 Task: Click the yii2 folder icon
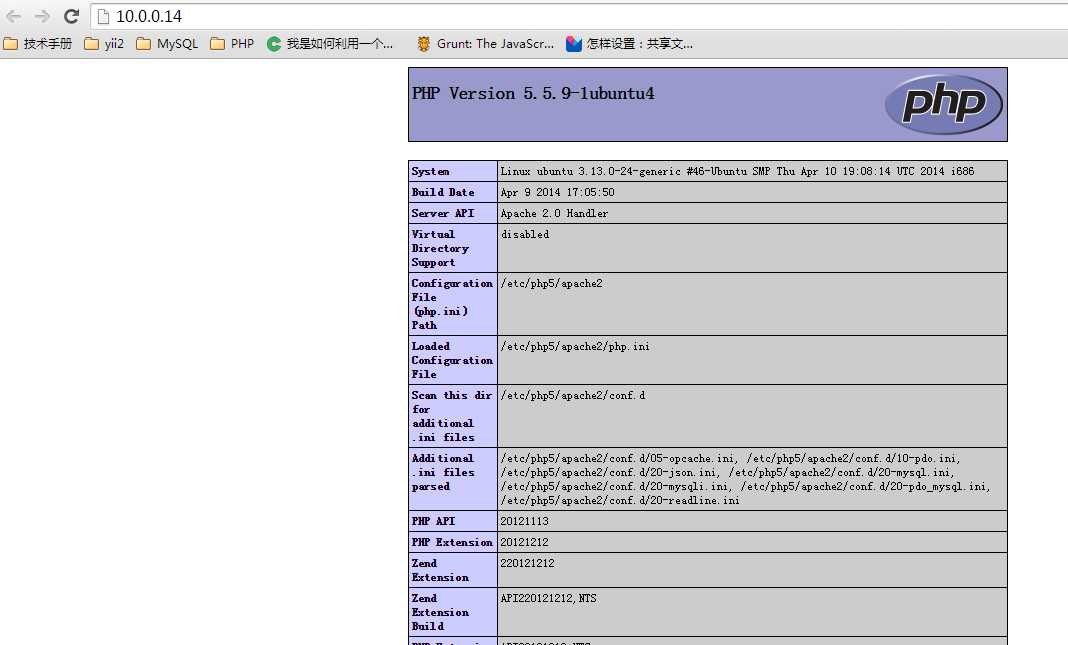tap(91, 44)
